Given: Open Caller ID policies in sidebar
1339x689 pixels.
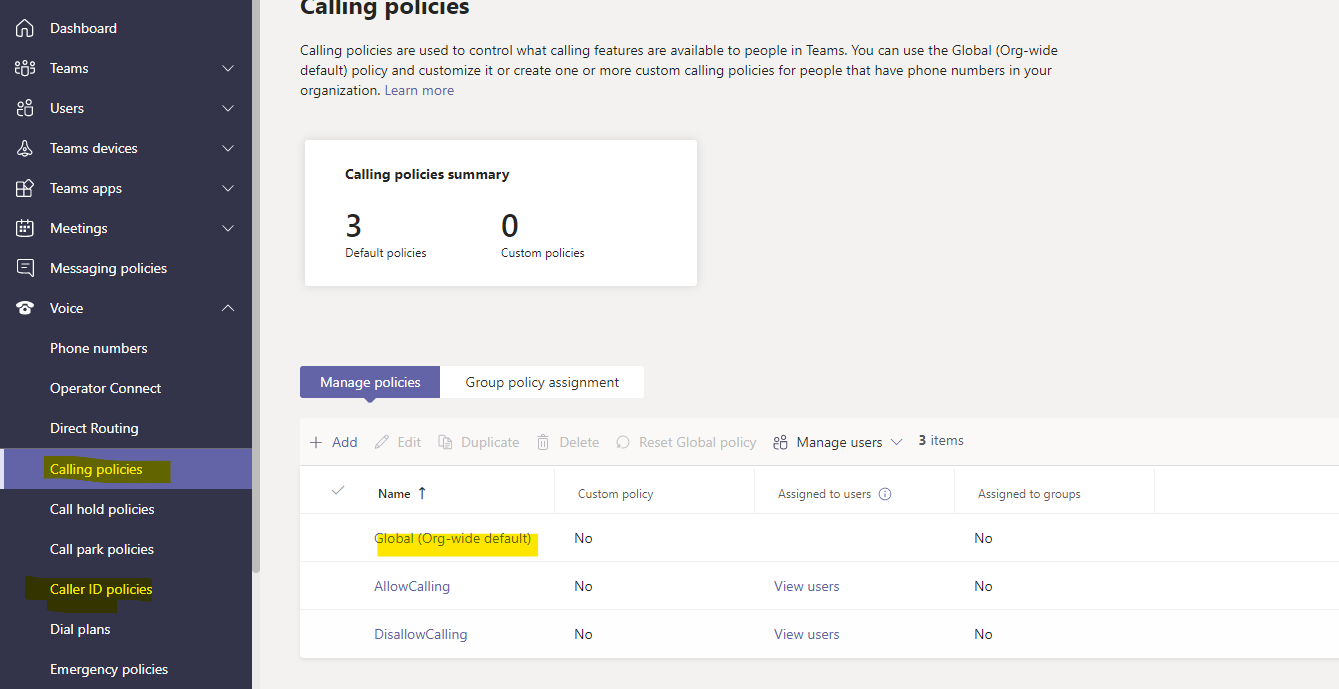Looking at the screenshot, I should pos(101,589).
